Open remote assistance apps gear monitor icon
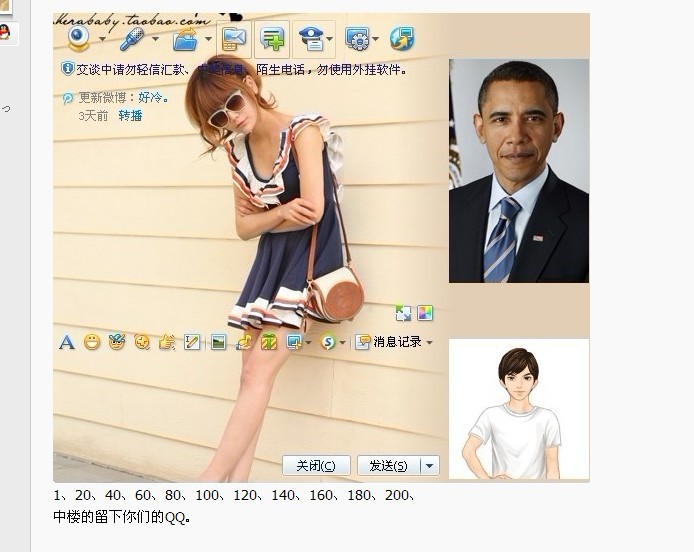This screenshot has height=552, width=694. point(358,39)
